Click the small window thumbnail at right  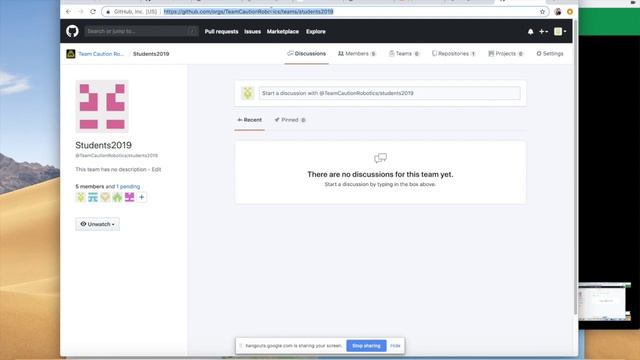(604, 301)
